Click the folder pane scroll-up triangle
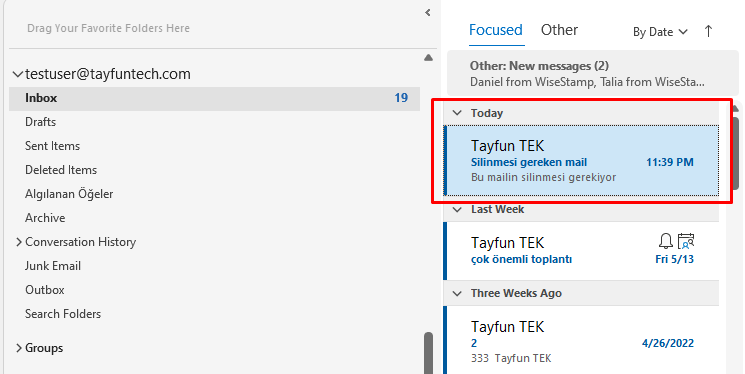The height and width of the screenshot is (374, 745). [x=428, y=58]
